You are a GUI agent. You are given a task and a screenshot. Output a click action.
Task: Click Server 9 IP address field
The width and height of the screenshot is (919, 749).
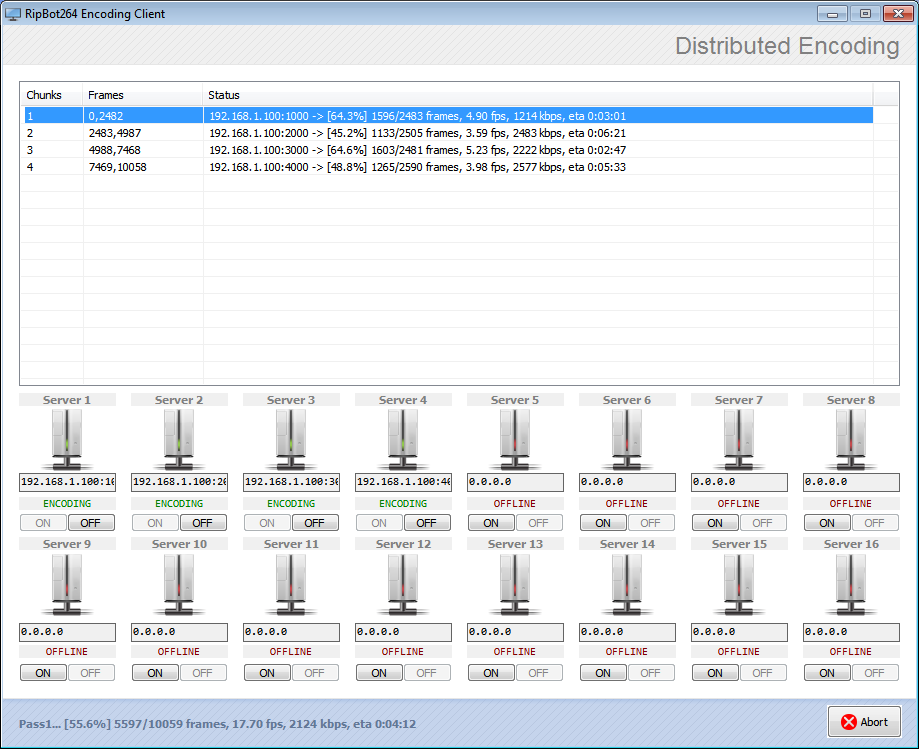[x=67, y=632]
